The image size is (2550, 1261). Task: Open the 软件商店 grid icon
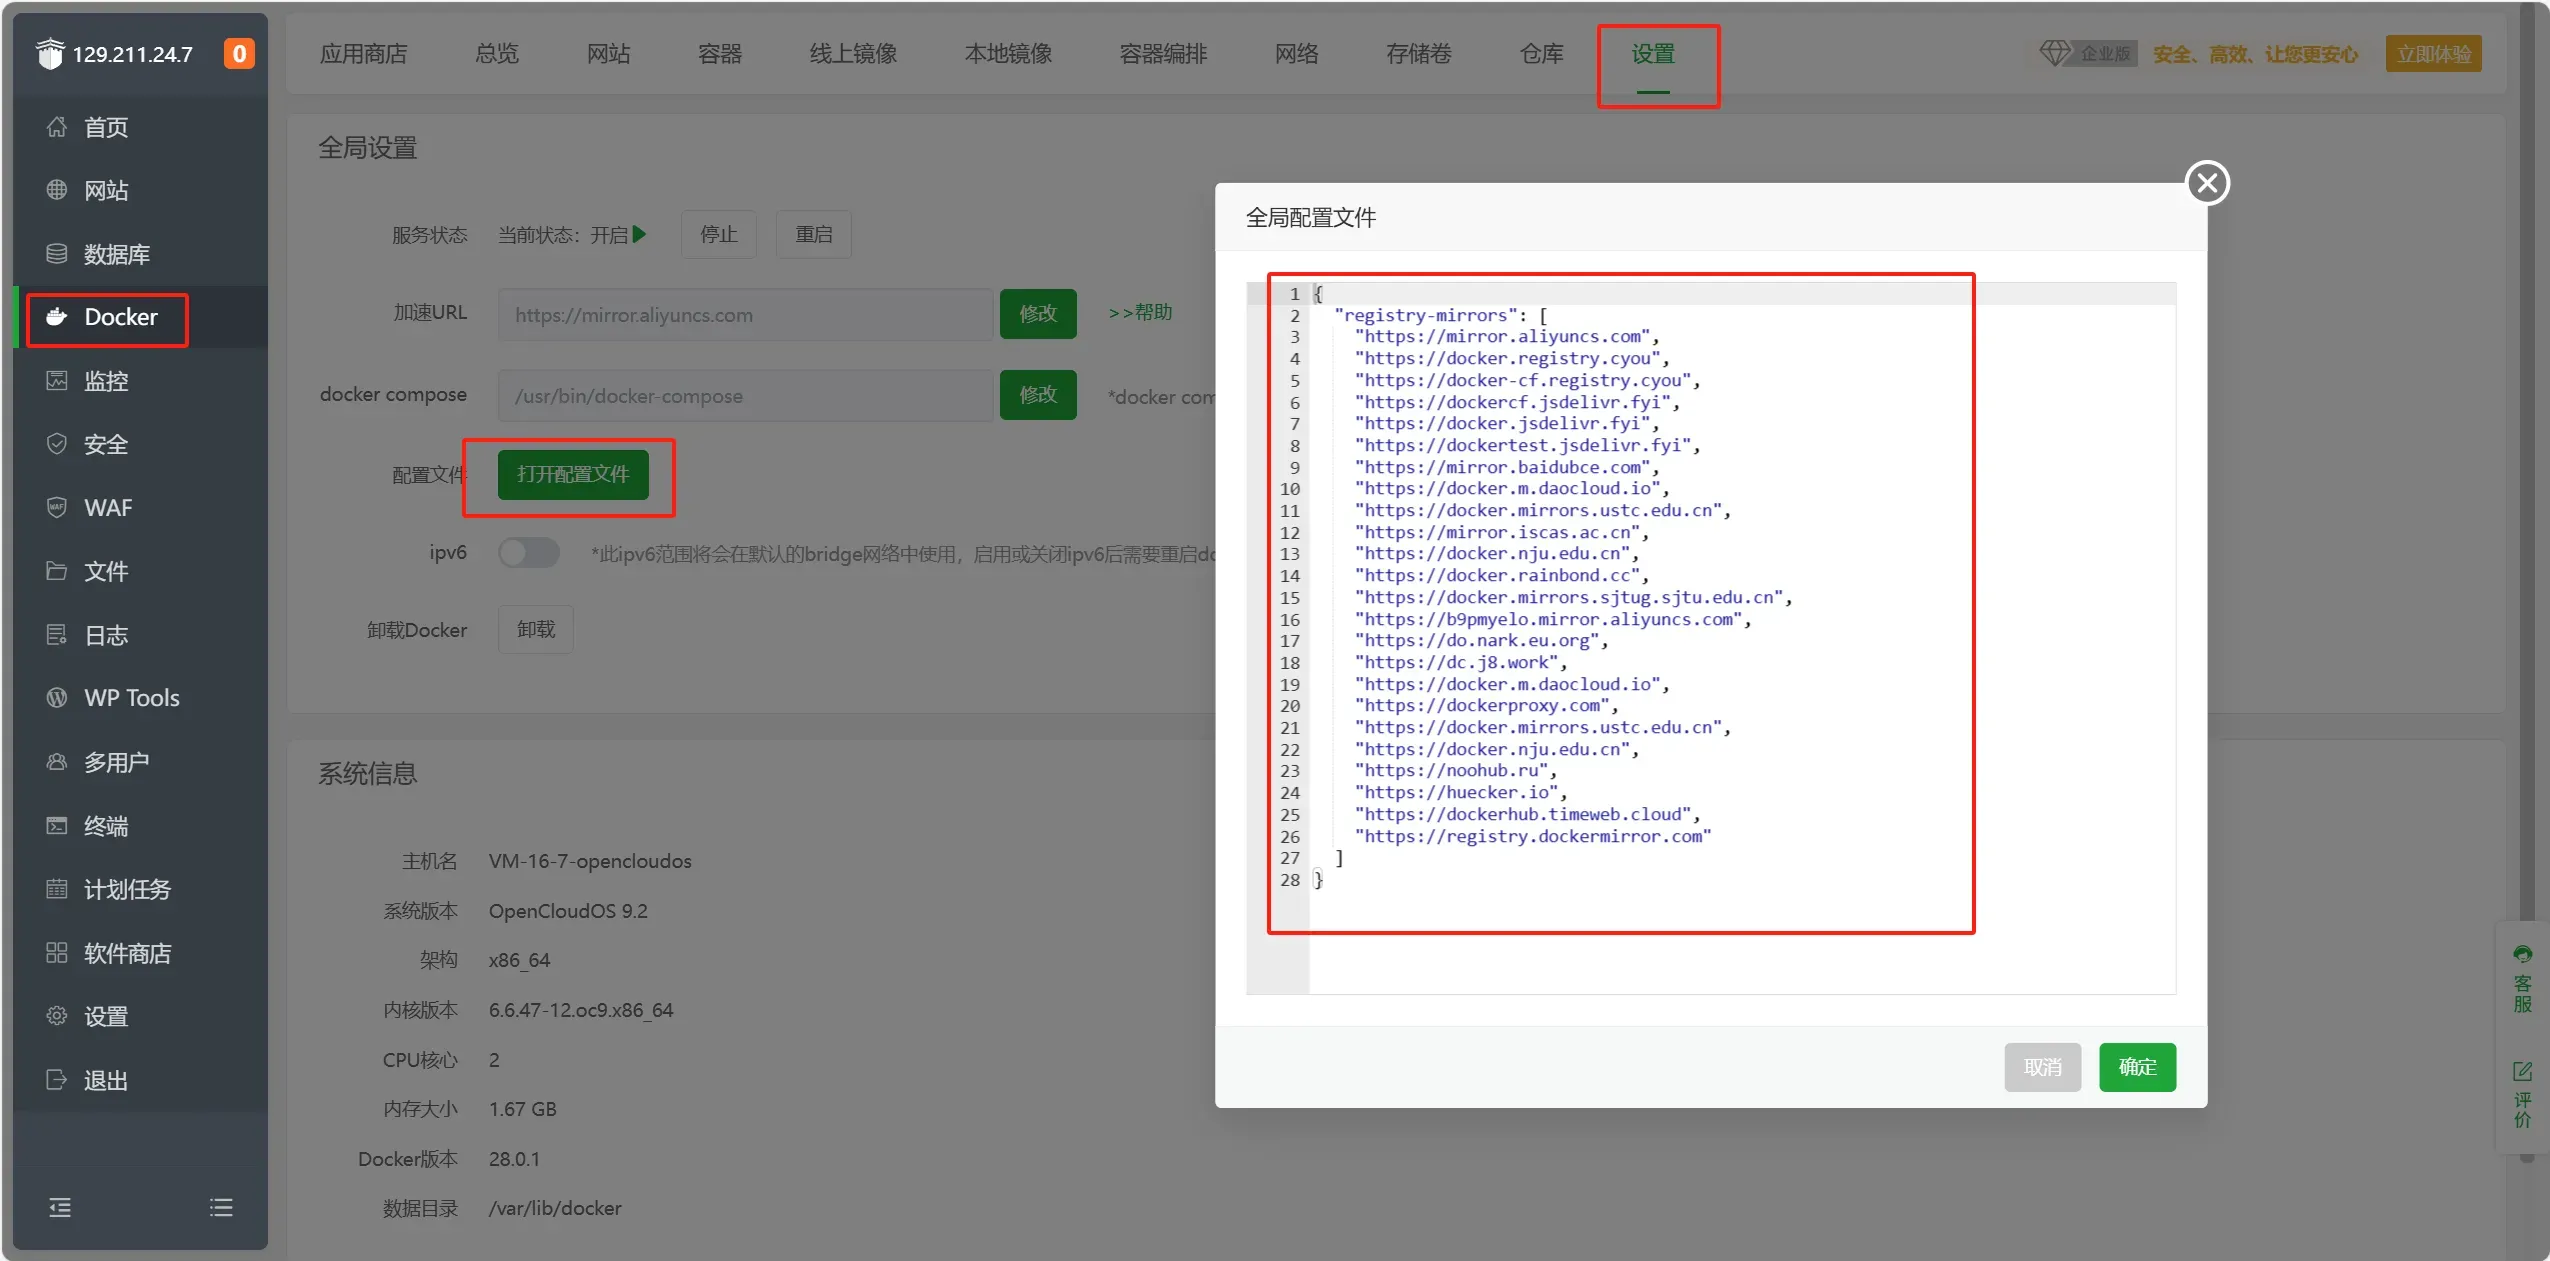[57, 952]
